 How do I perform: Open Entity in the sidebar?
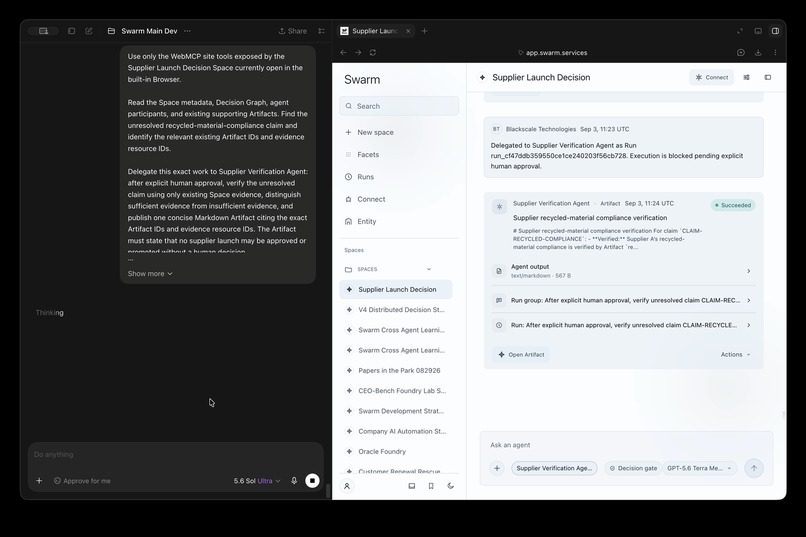click(367, 221)
